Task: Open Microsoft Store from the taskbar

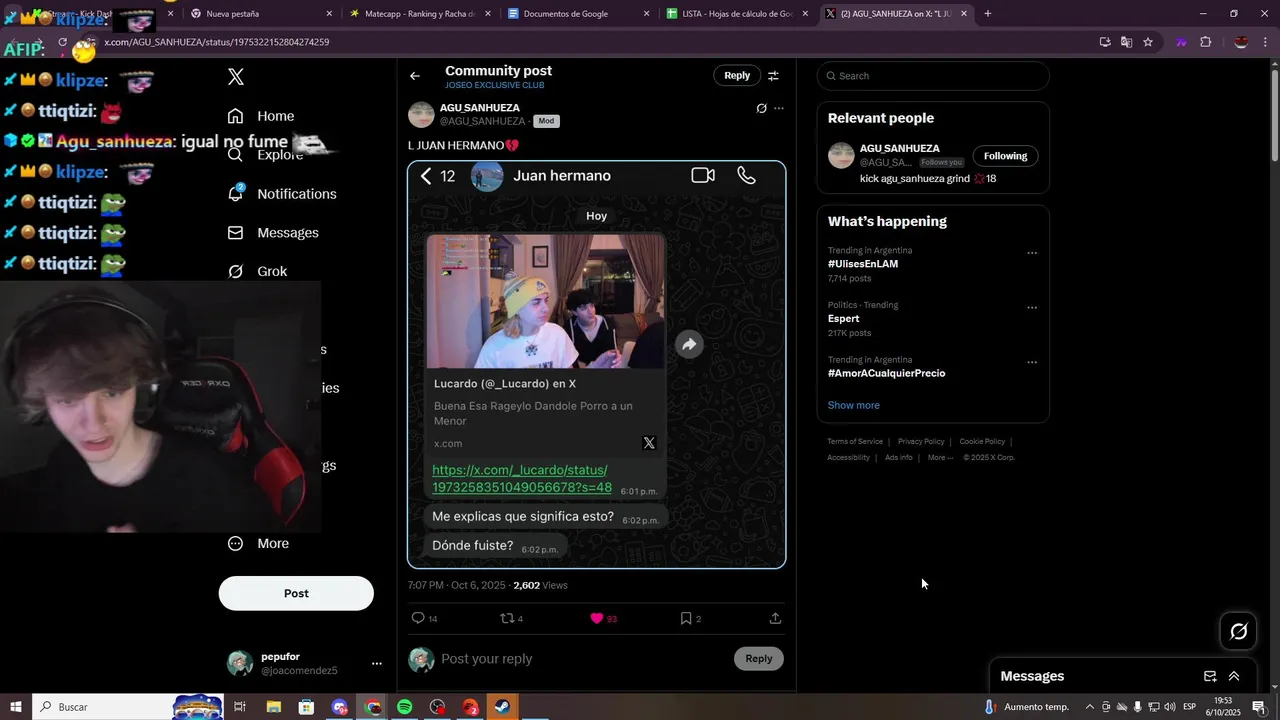Action: coord(306,707)
